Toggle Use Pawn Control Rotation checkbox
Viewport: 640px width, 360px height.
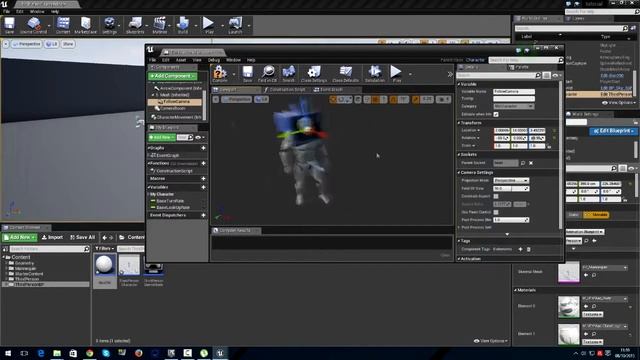(496, 212)
